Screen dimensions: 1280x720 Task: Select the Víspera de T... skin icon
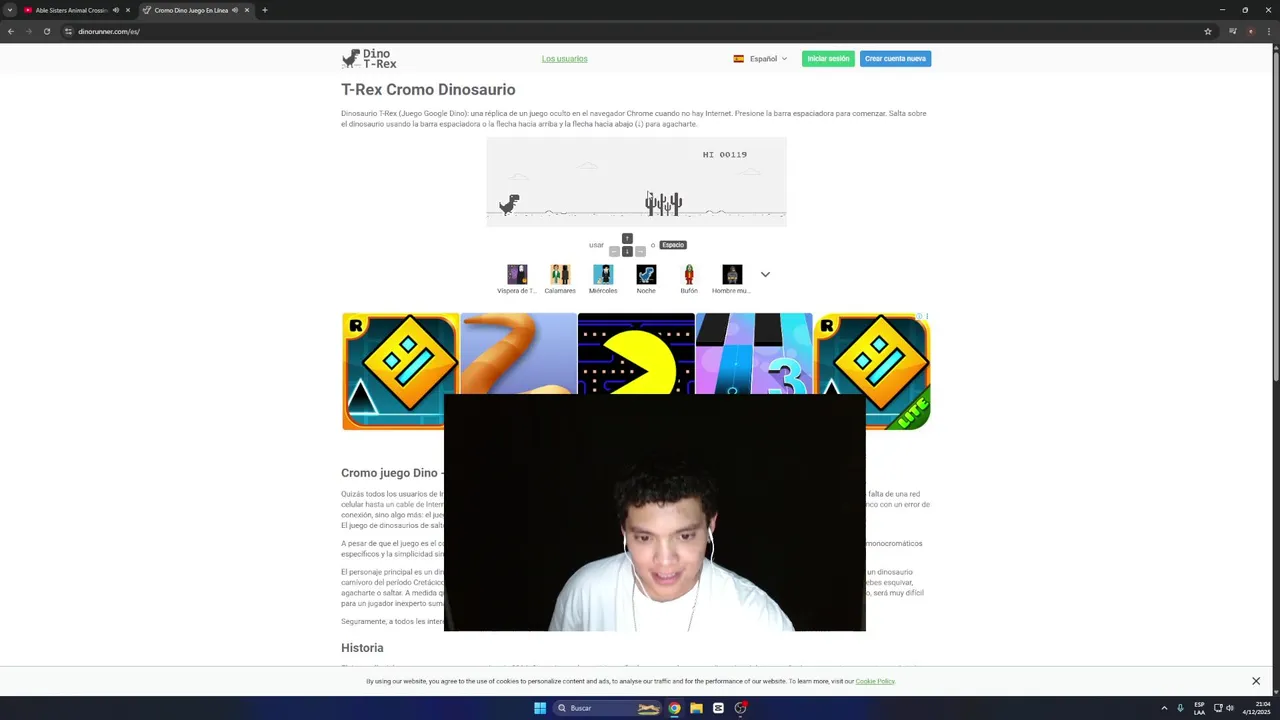[517, 274]
